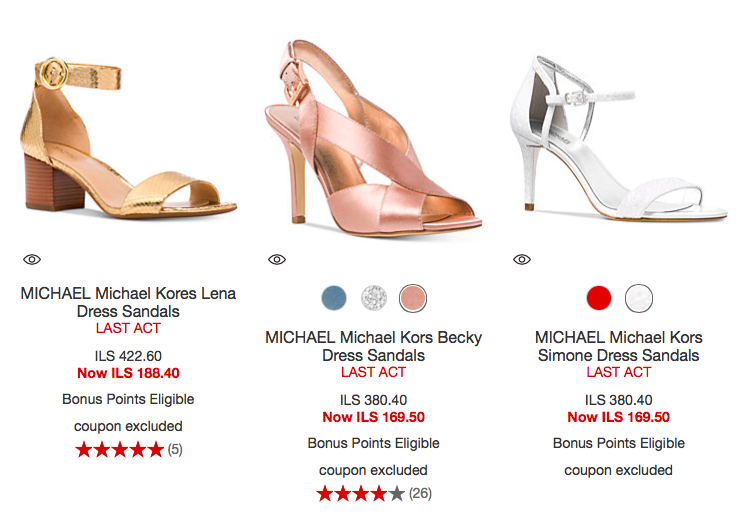
Task: Choose white color swatch for Simone sandals
Action: [x=638, y=297]
